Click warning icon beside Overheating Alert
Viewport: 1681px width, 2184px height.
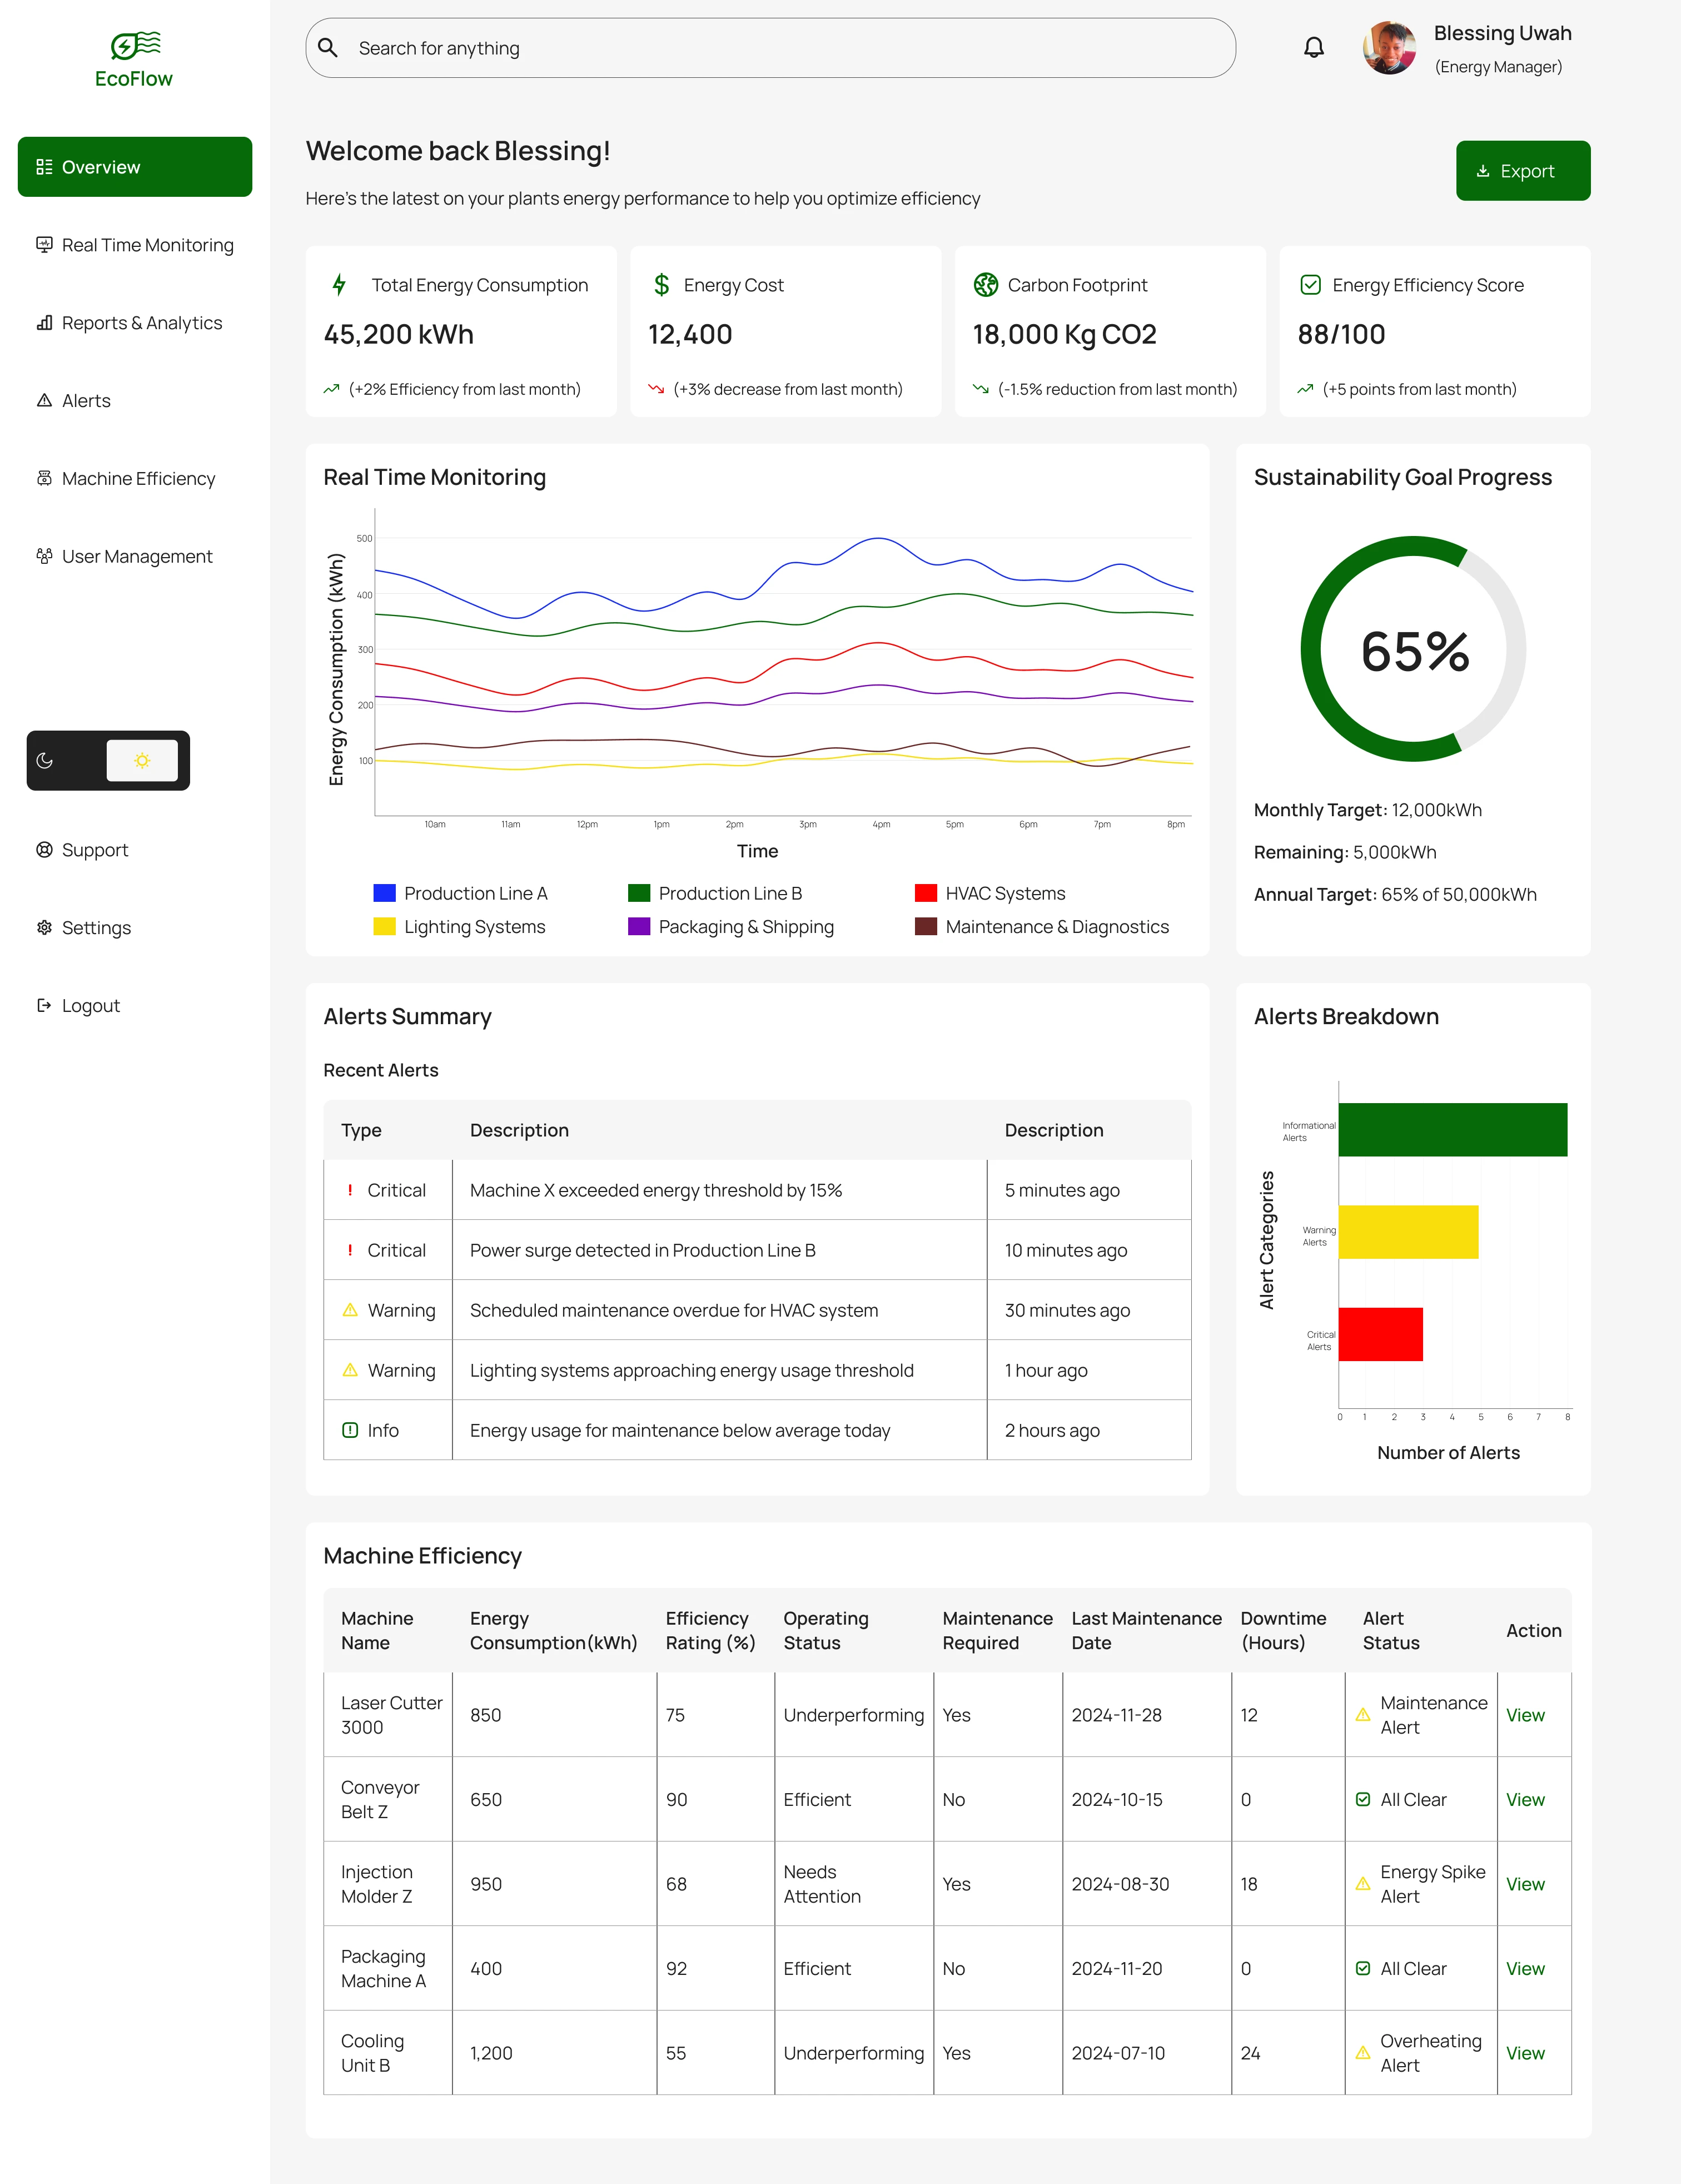point(1362,2053)
